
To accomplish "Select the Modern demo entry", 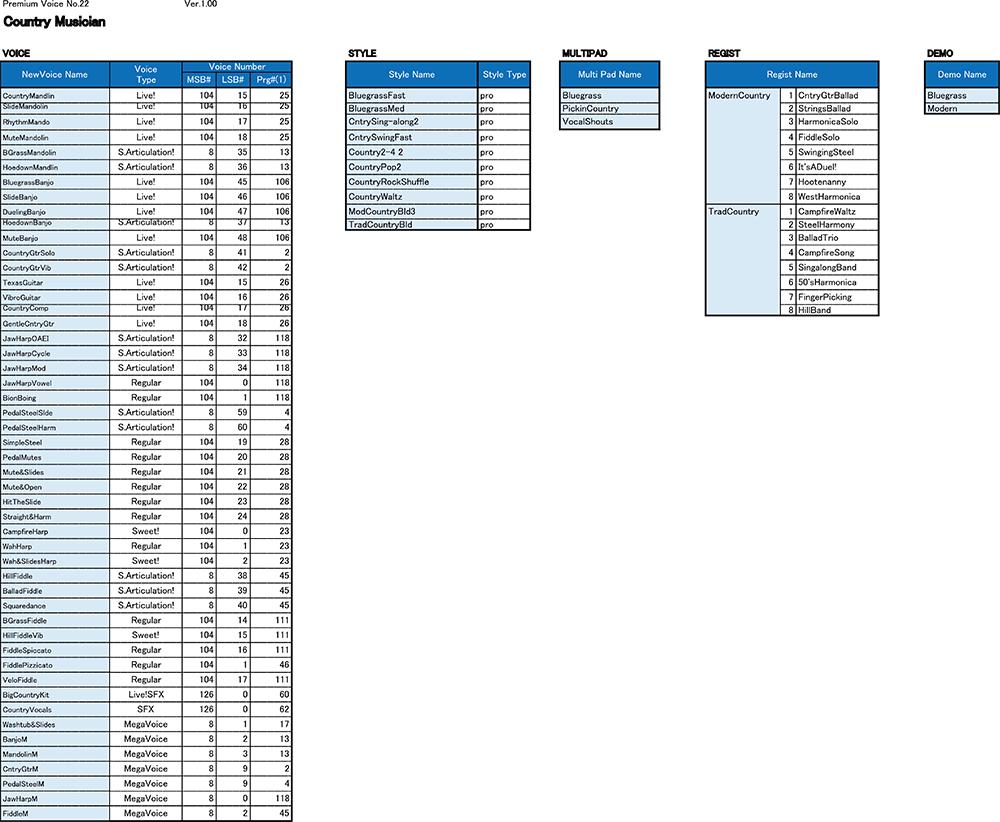I will pos(961,109).
